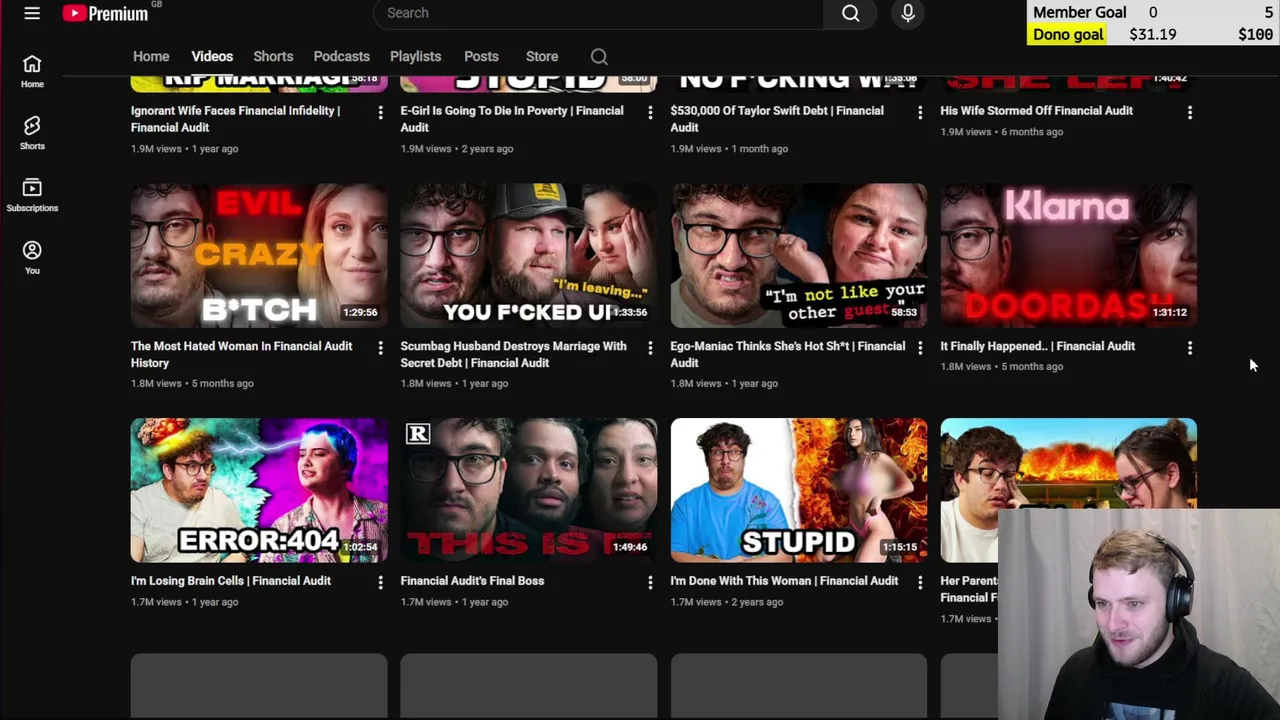Click the 1:31:12 duration badge
This screenshot has height=720, width=1280.
pyautogui.click(x=1170, y=312)
